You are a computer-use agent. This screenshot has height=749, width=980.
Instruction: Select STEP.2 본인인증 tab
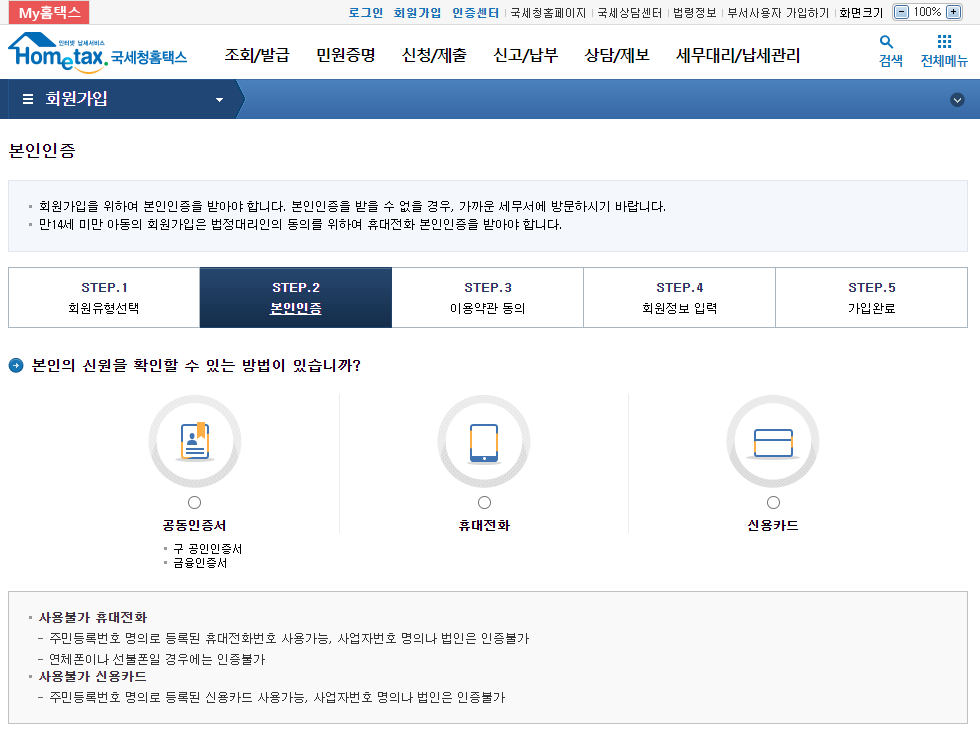point(296,298)
